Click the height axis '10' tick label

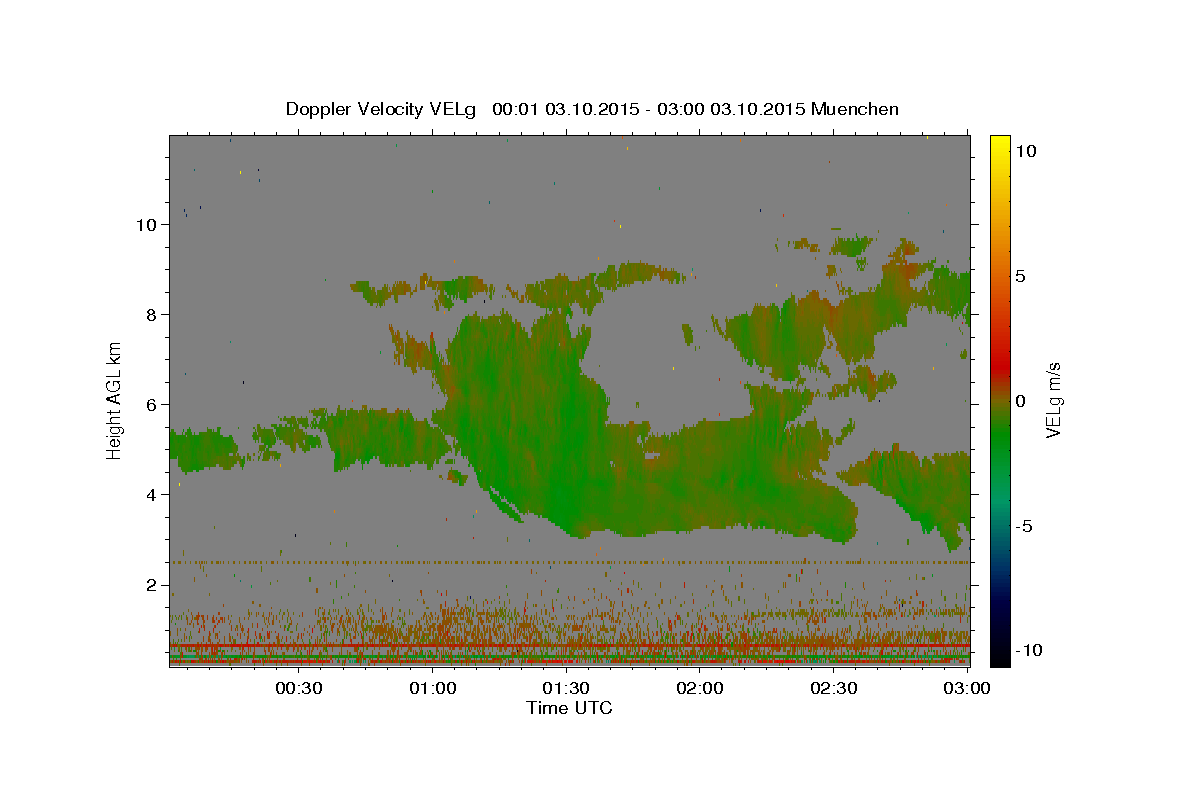pos(148,225)
